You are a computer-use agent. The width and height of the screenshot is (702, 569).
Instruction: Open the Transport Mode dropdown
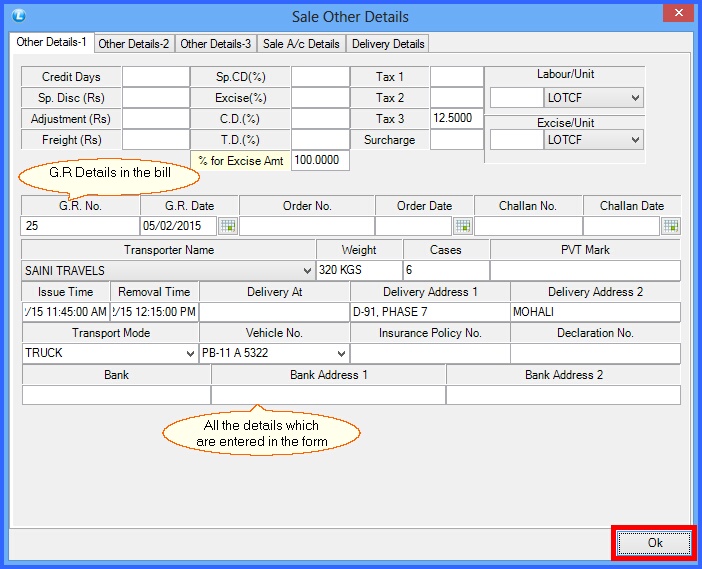click(x=190, y=354)
